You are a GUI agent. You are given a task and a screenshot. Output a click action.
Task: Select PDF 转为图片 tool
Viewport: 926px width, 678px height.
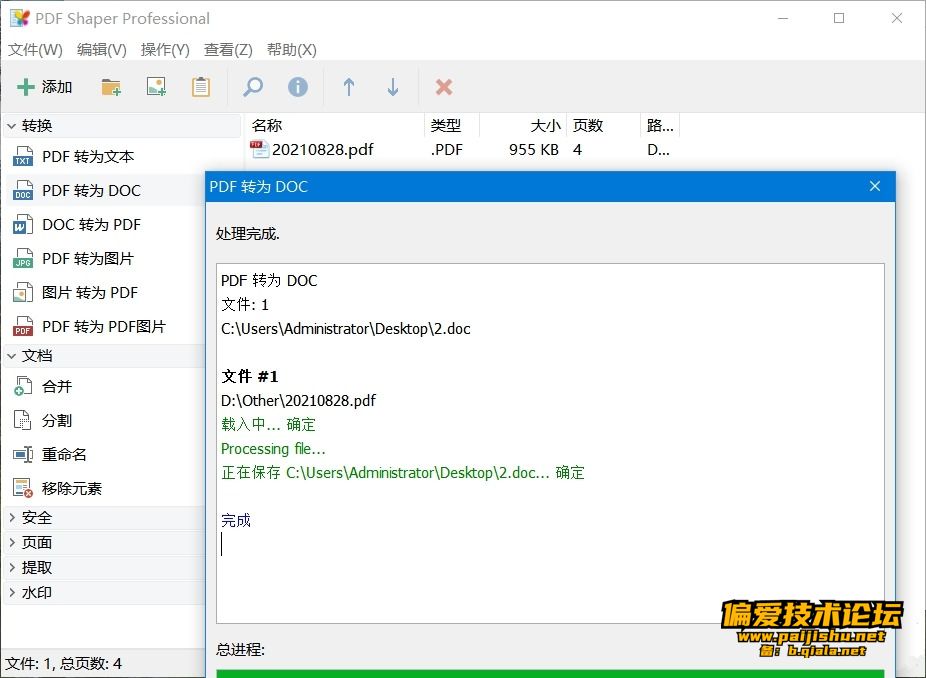[88, 259]
